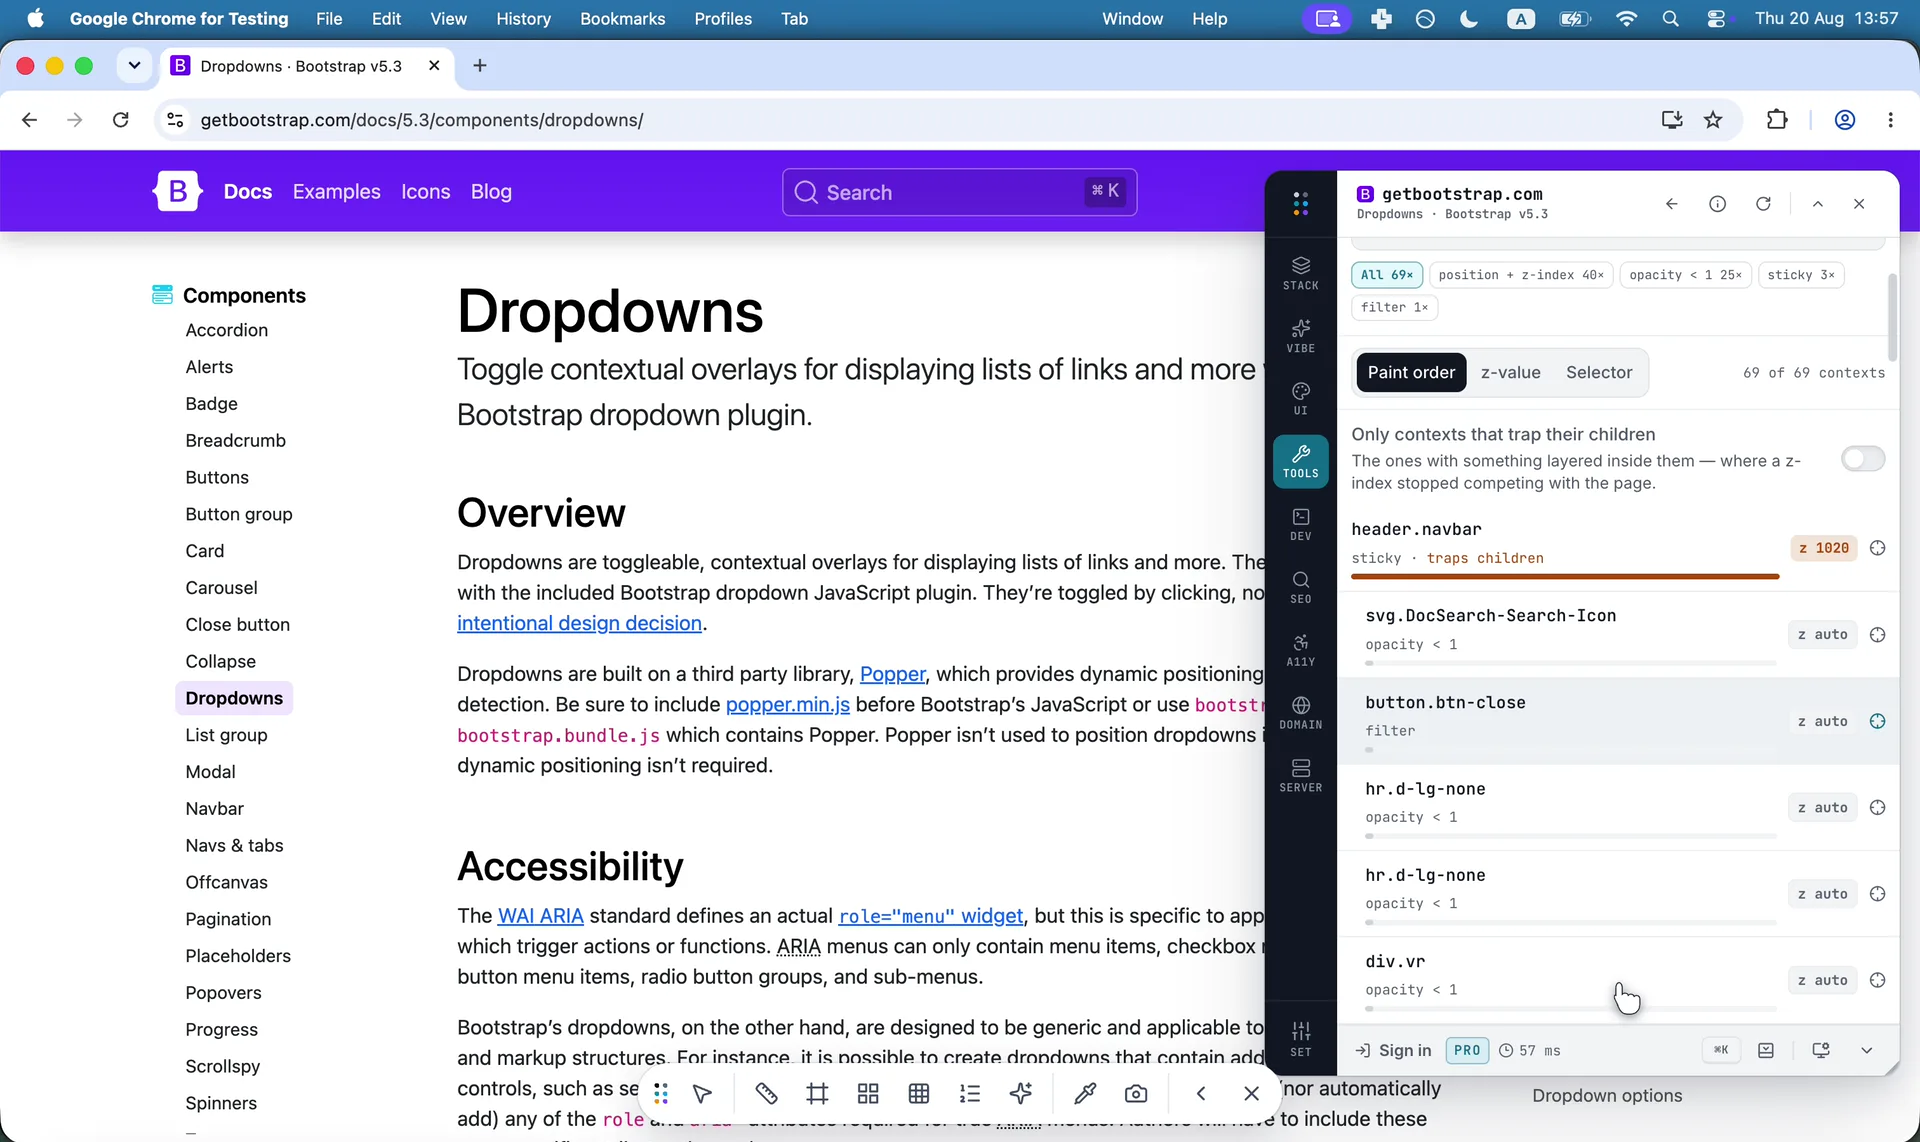Image resolution: width=1920 pixels, height=1142 pixels.
Task: Take a screenshot with the camera tool
Action: [x=1136, y=1094]
